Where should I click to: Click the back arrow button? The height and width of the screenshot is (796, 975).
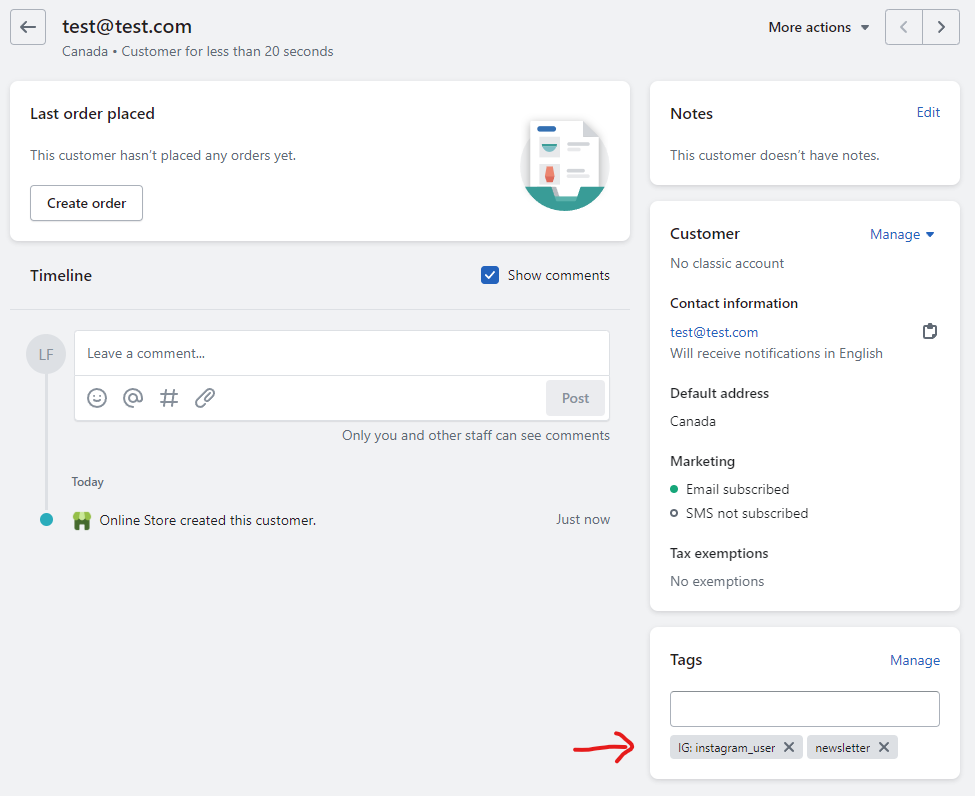(x=28, y=27)
